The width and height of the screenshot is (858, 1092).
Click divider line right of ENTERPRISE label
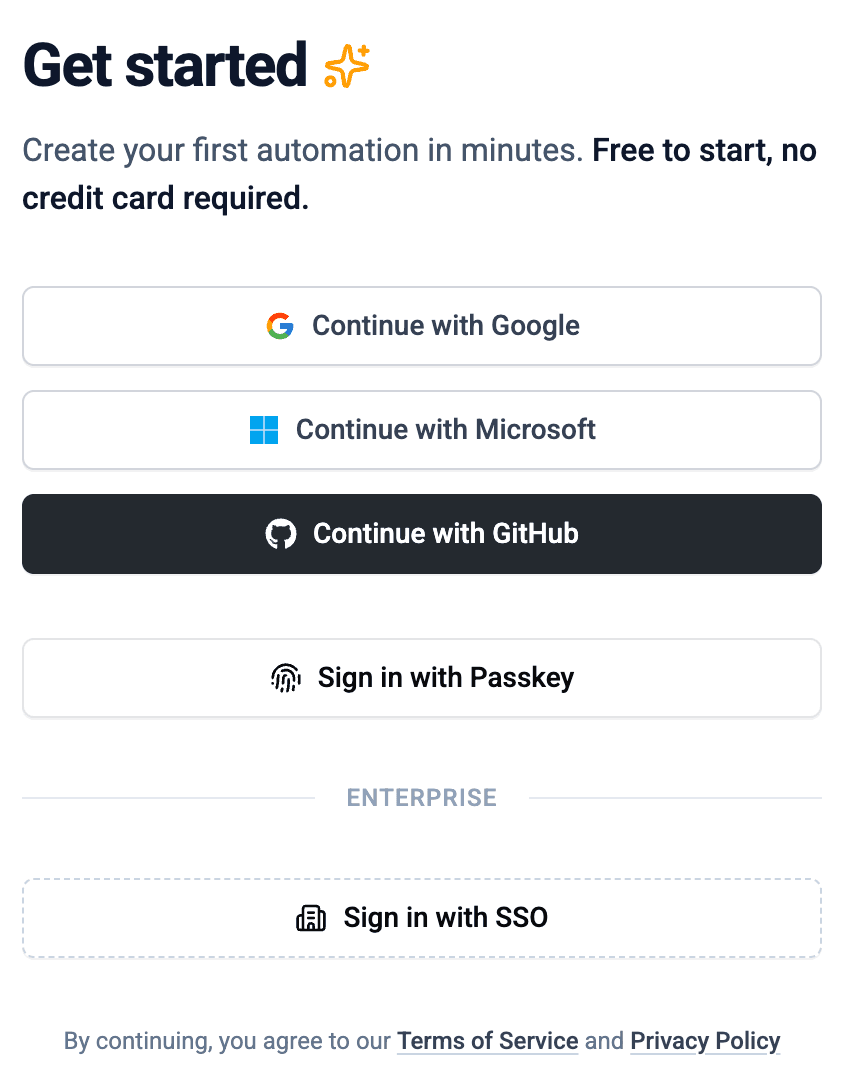pyautogui.click(x=675, y=798)
